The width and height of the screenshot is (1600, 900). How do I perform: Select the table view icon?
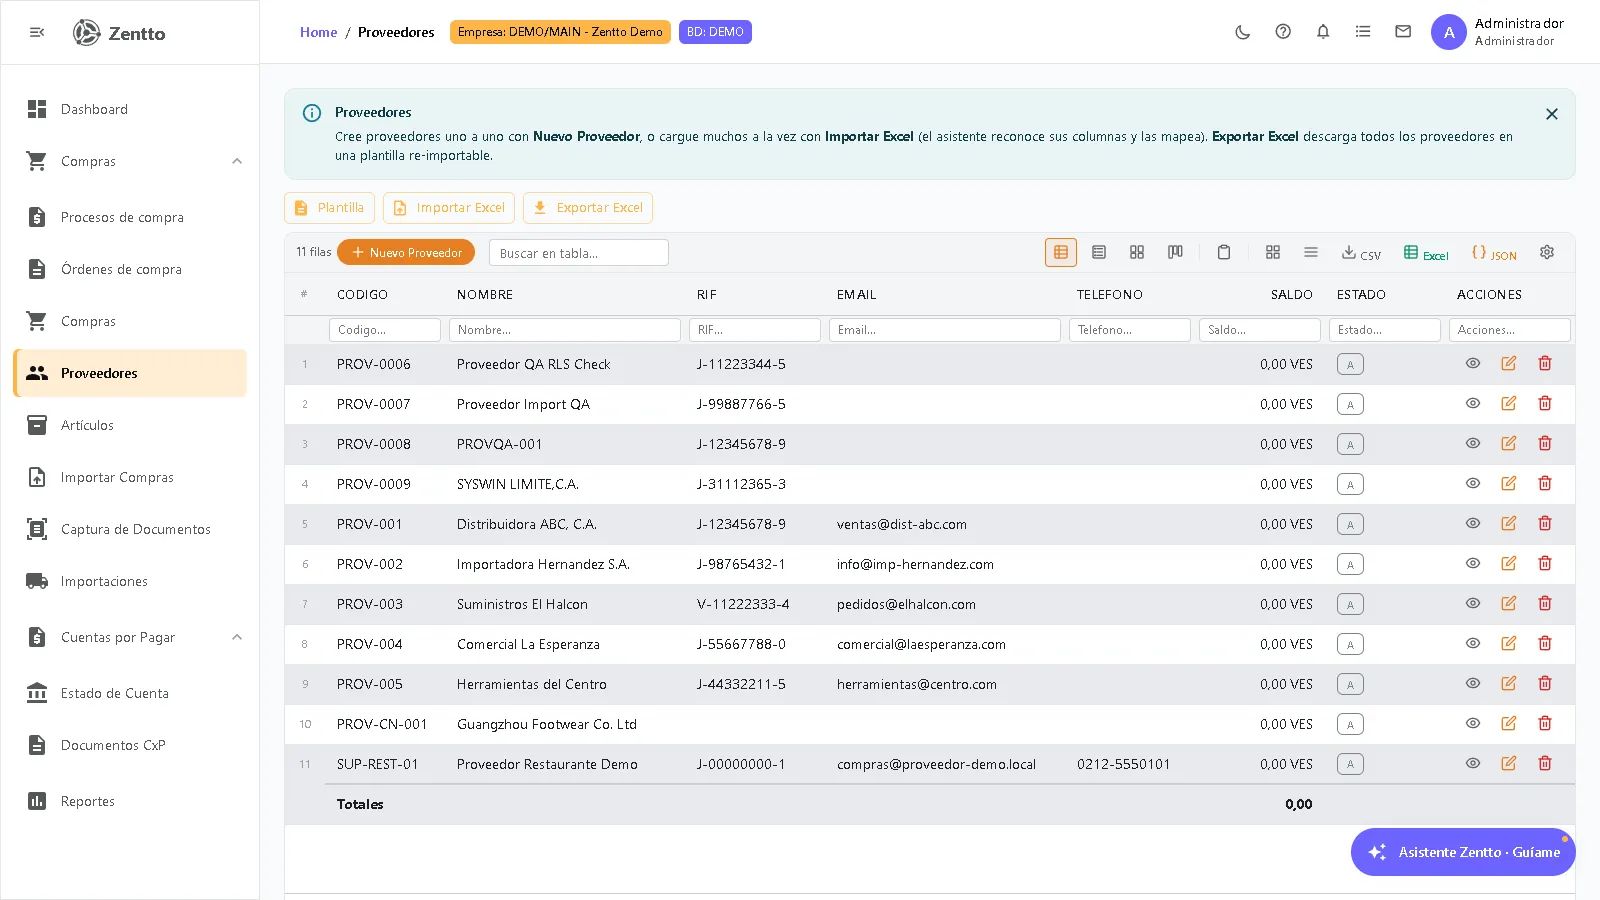[1061, 253]
